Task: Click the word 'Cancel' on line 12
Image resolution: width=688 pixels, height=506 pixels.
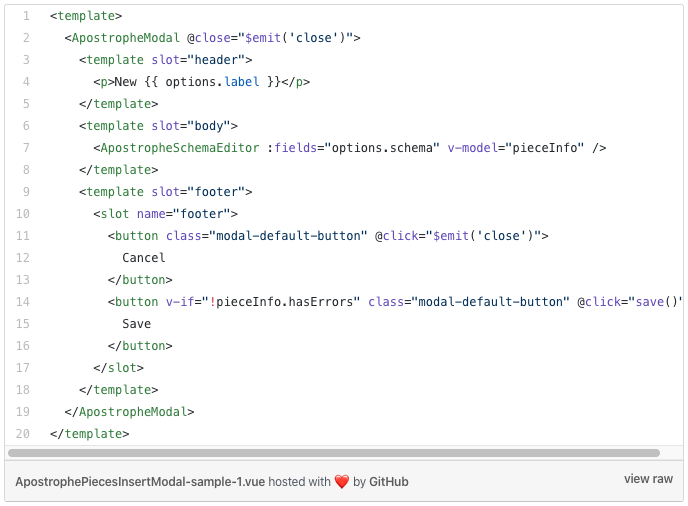Action: [x=144, y=258]
